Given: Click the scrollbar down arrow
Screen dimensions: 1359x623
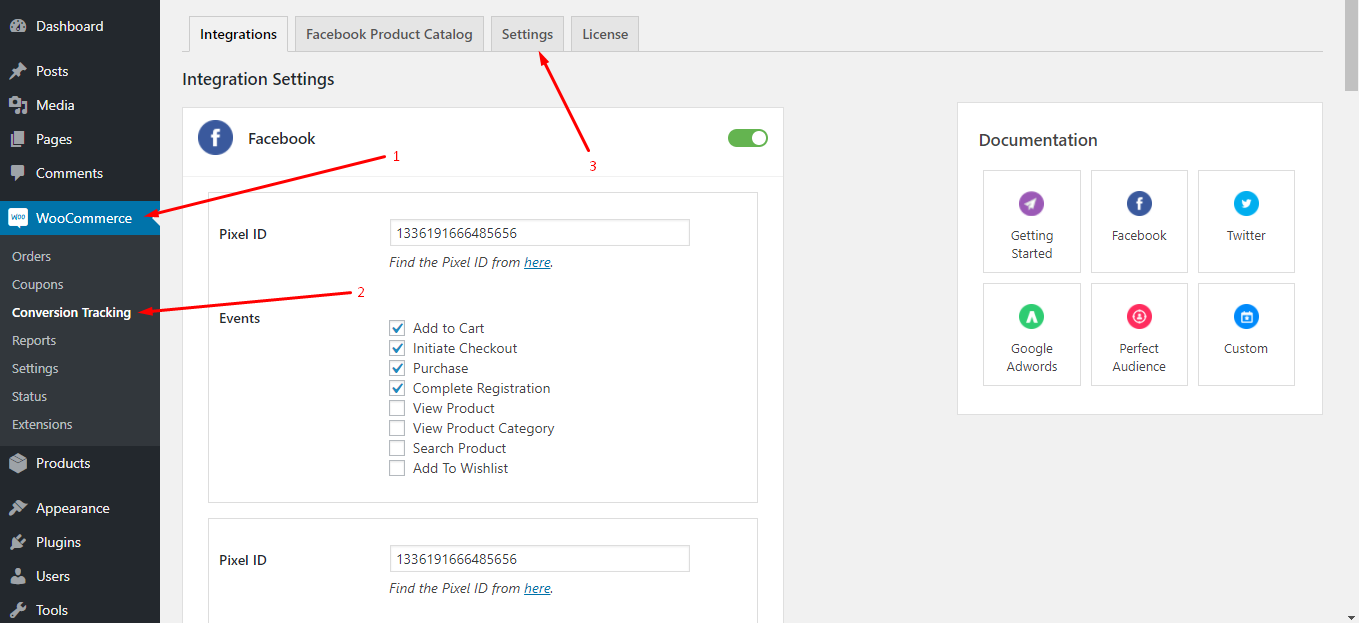Looking at the screenshot, I should 1350,615.
